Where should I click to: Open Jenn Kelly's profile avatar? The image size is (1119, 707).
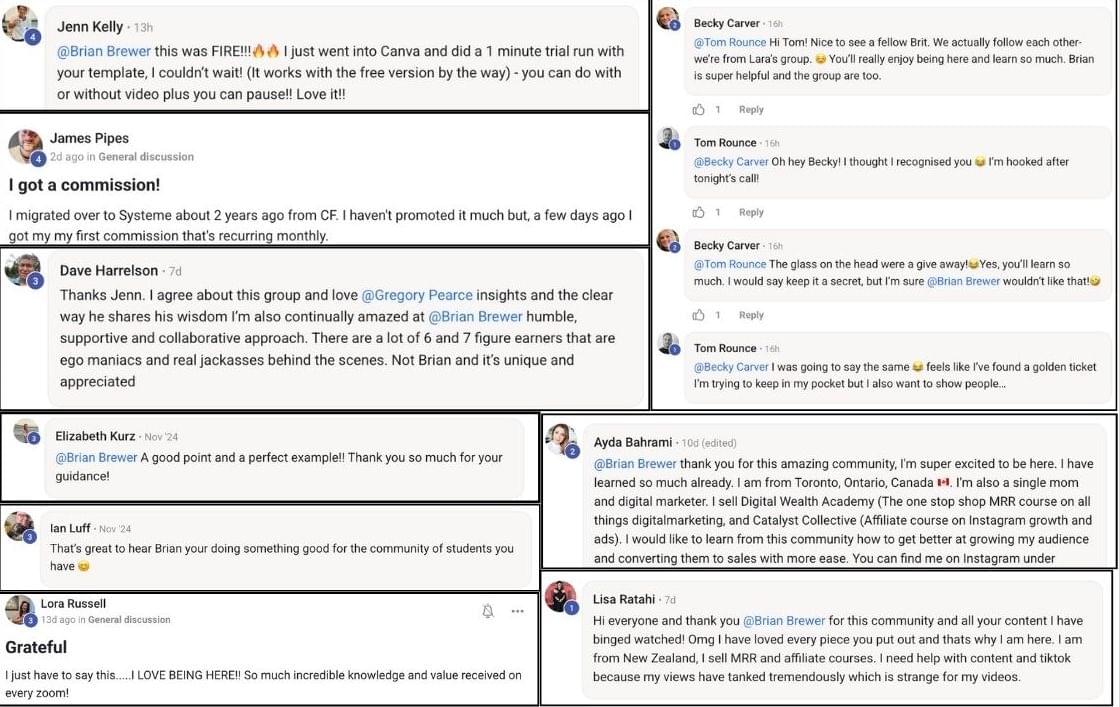(21, 23)
